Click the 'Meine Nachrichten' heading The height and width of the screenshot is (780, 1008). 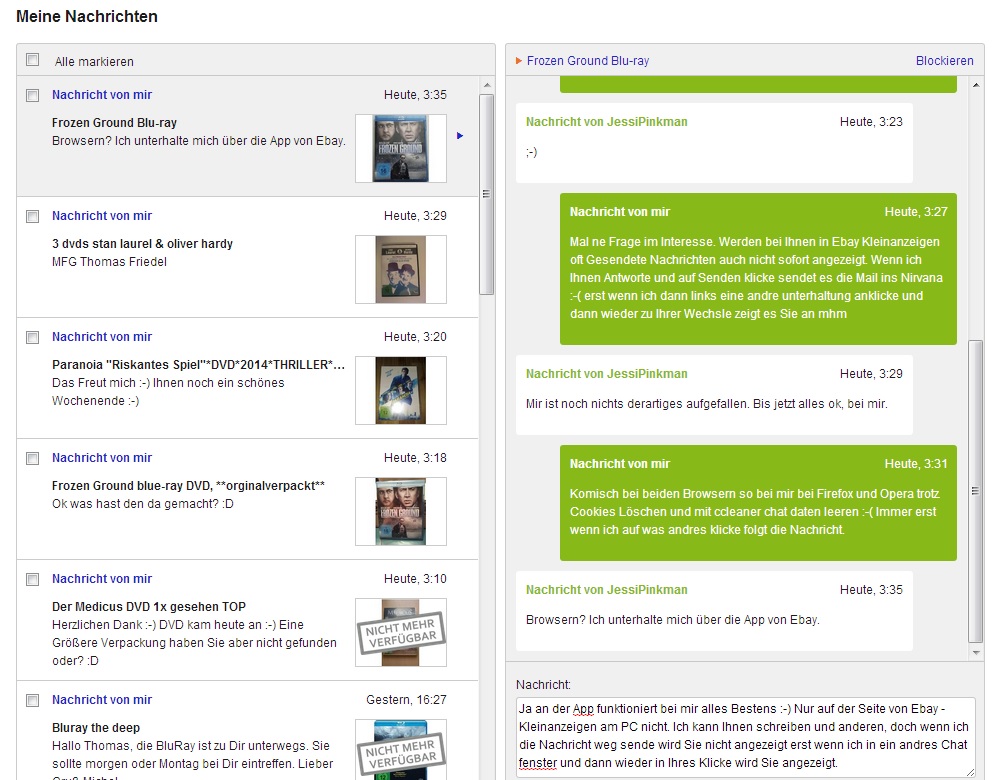[87, 16]
